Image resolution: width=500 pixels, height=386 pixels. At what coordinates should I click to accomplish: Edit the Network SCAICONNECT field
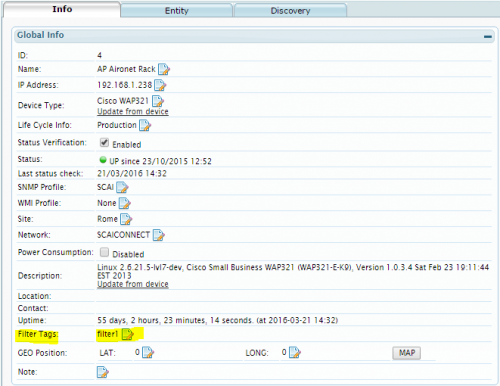point(159,235)
